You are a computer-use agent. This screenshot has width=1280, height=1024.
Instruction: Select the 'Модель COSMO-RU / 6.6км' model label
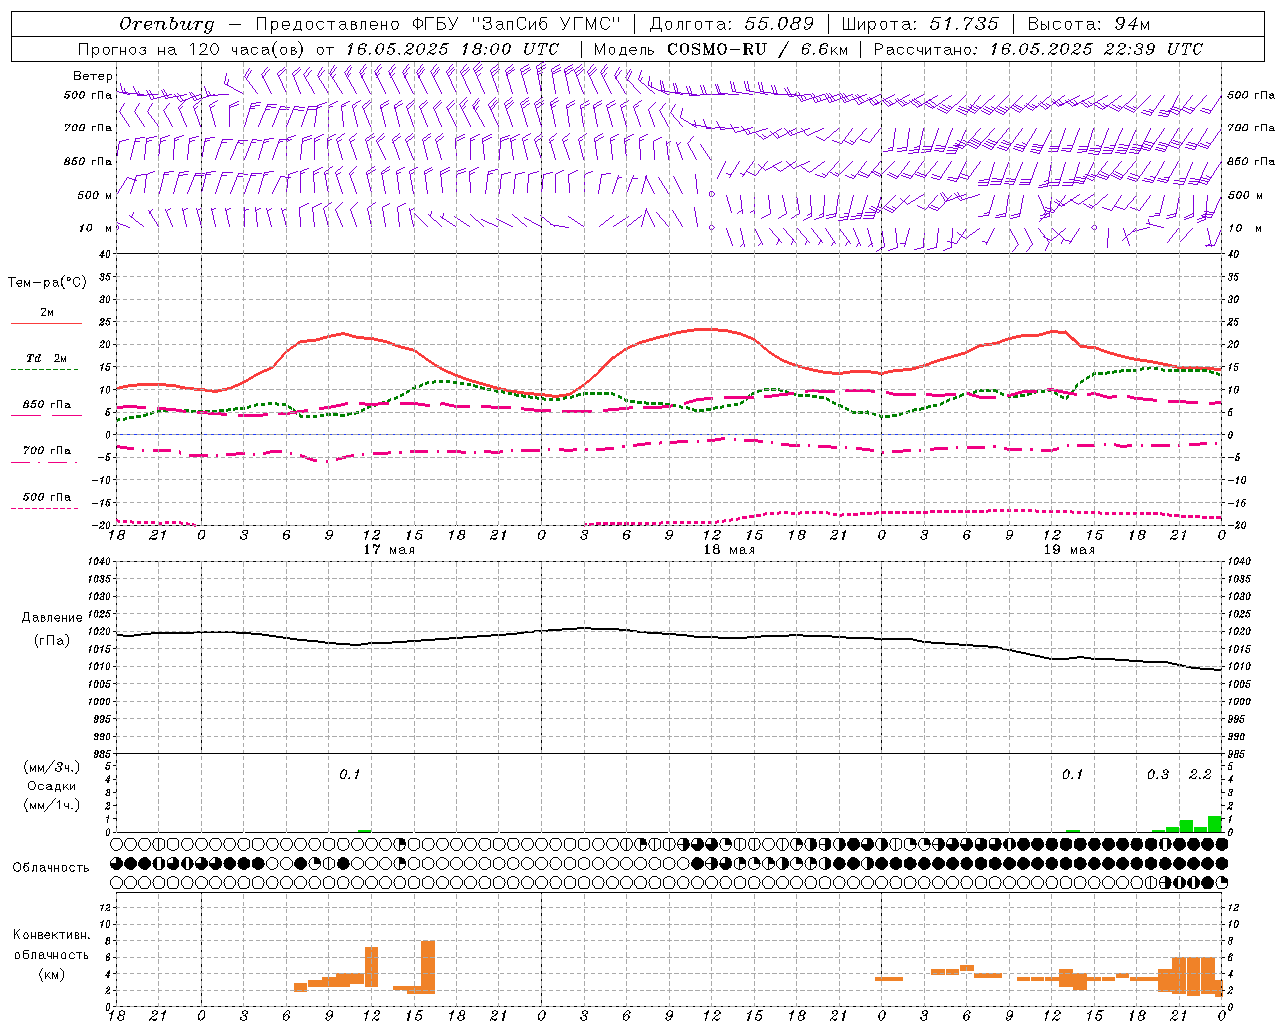pos(721,49)
